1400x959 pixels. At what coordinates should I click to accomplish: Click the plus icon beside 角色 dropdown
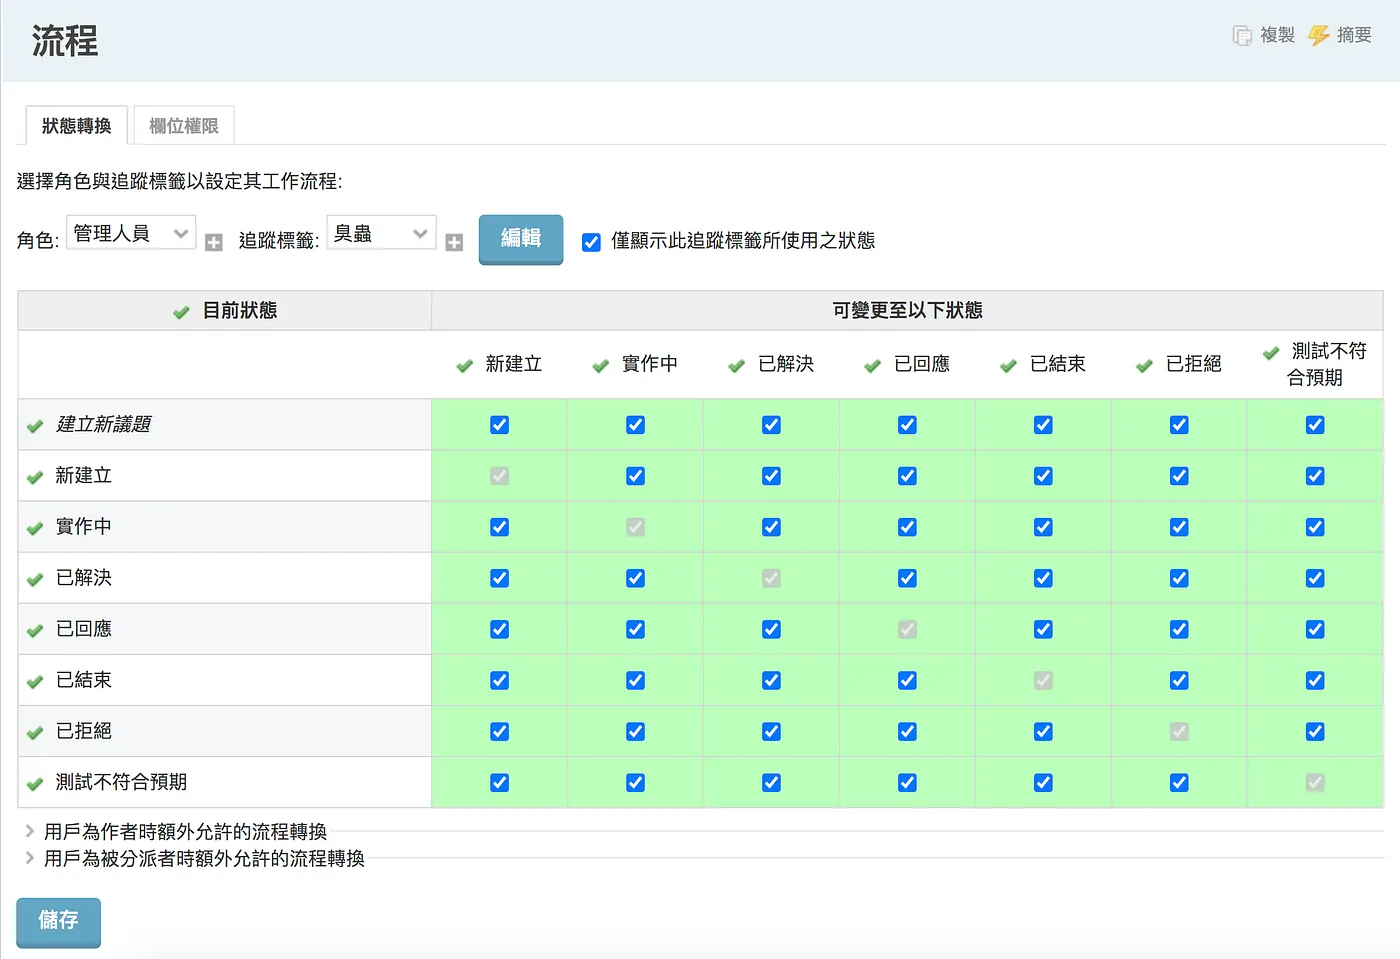click(214, 243)
